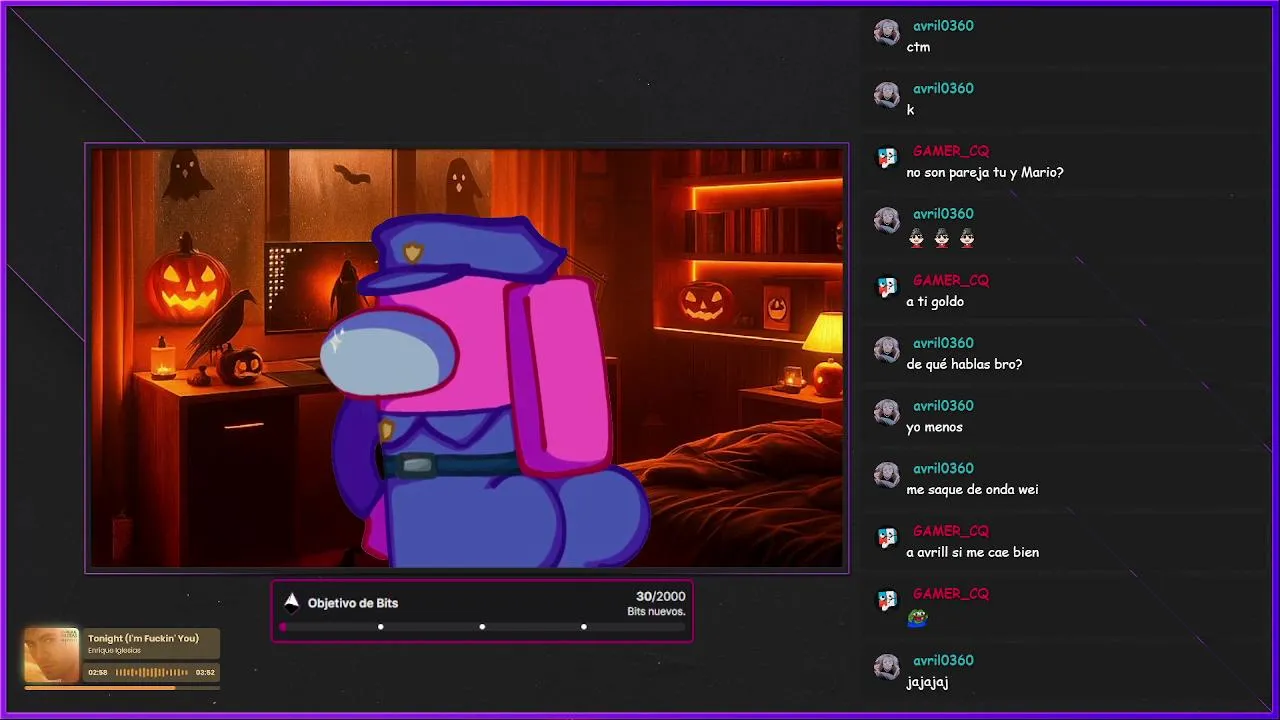Screen dimensions: 1280x720
Task: Click the yellow bedside lamp in the video frame
Action: [825, 335]
